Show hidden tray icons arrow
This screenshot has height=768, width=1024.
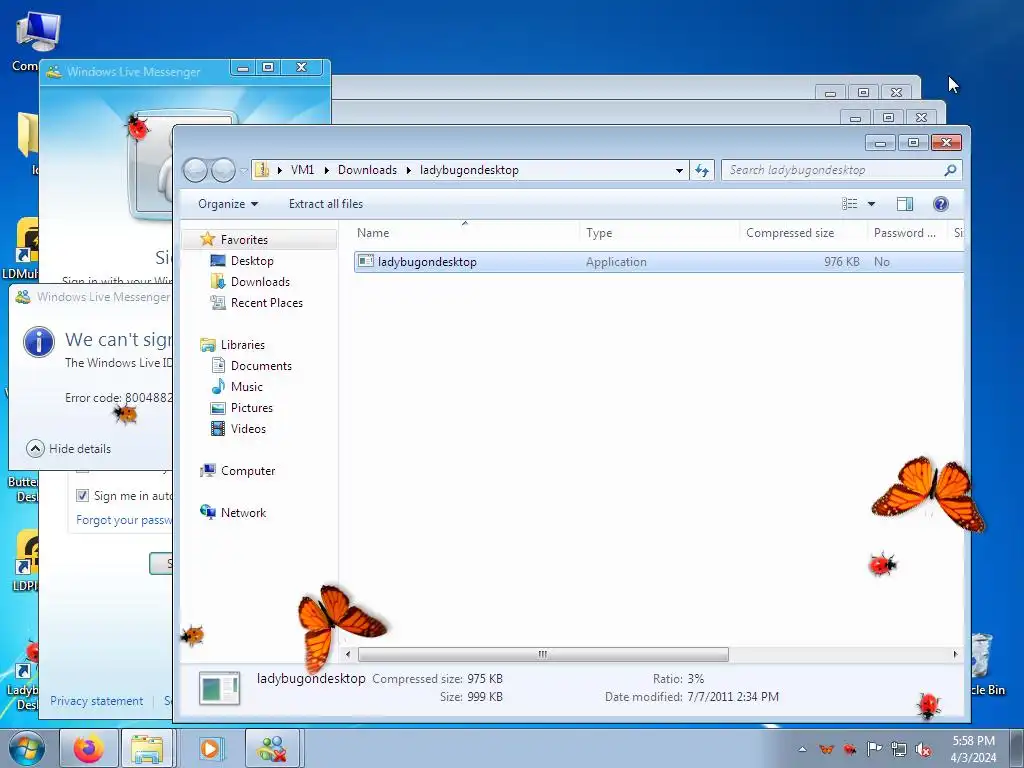[x=802, y=749]
